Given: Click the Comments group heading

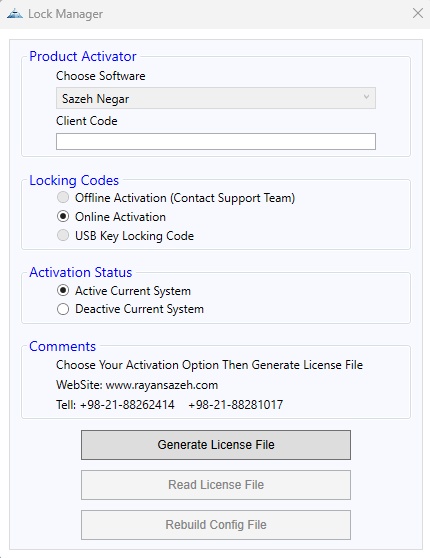Looking at the screenshot, I should pos(63,346).
